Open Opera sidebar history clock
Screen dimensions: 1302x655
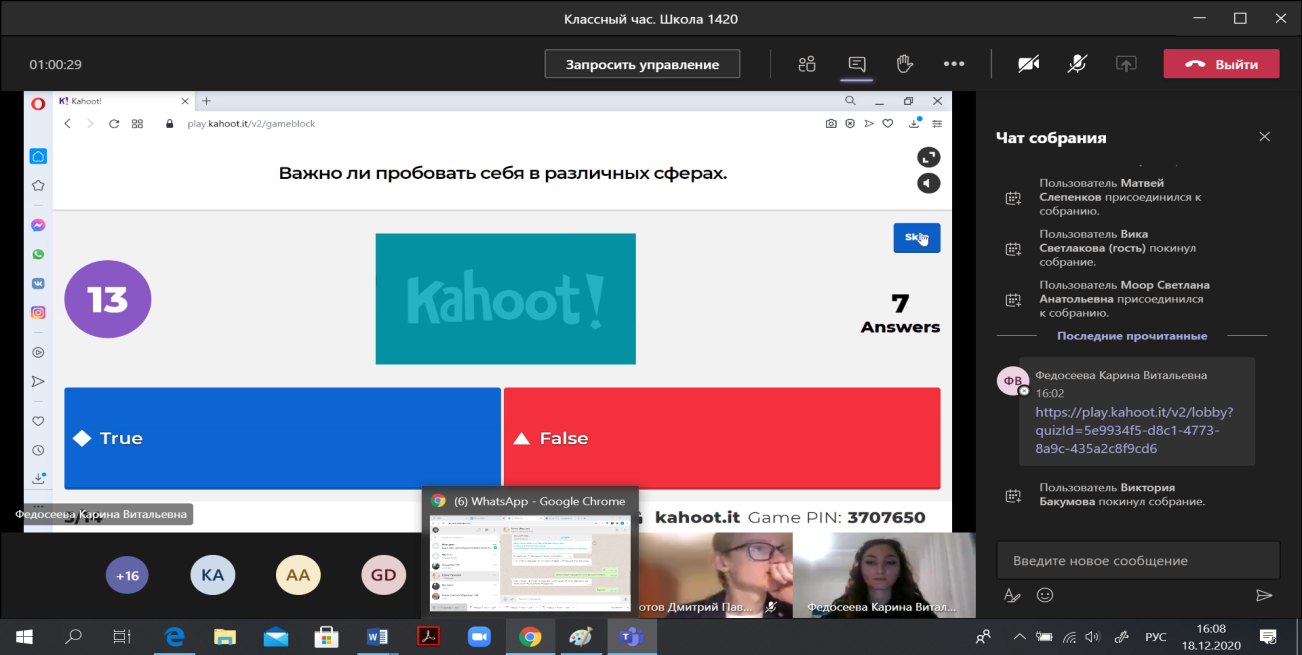(x=38, y=450)
